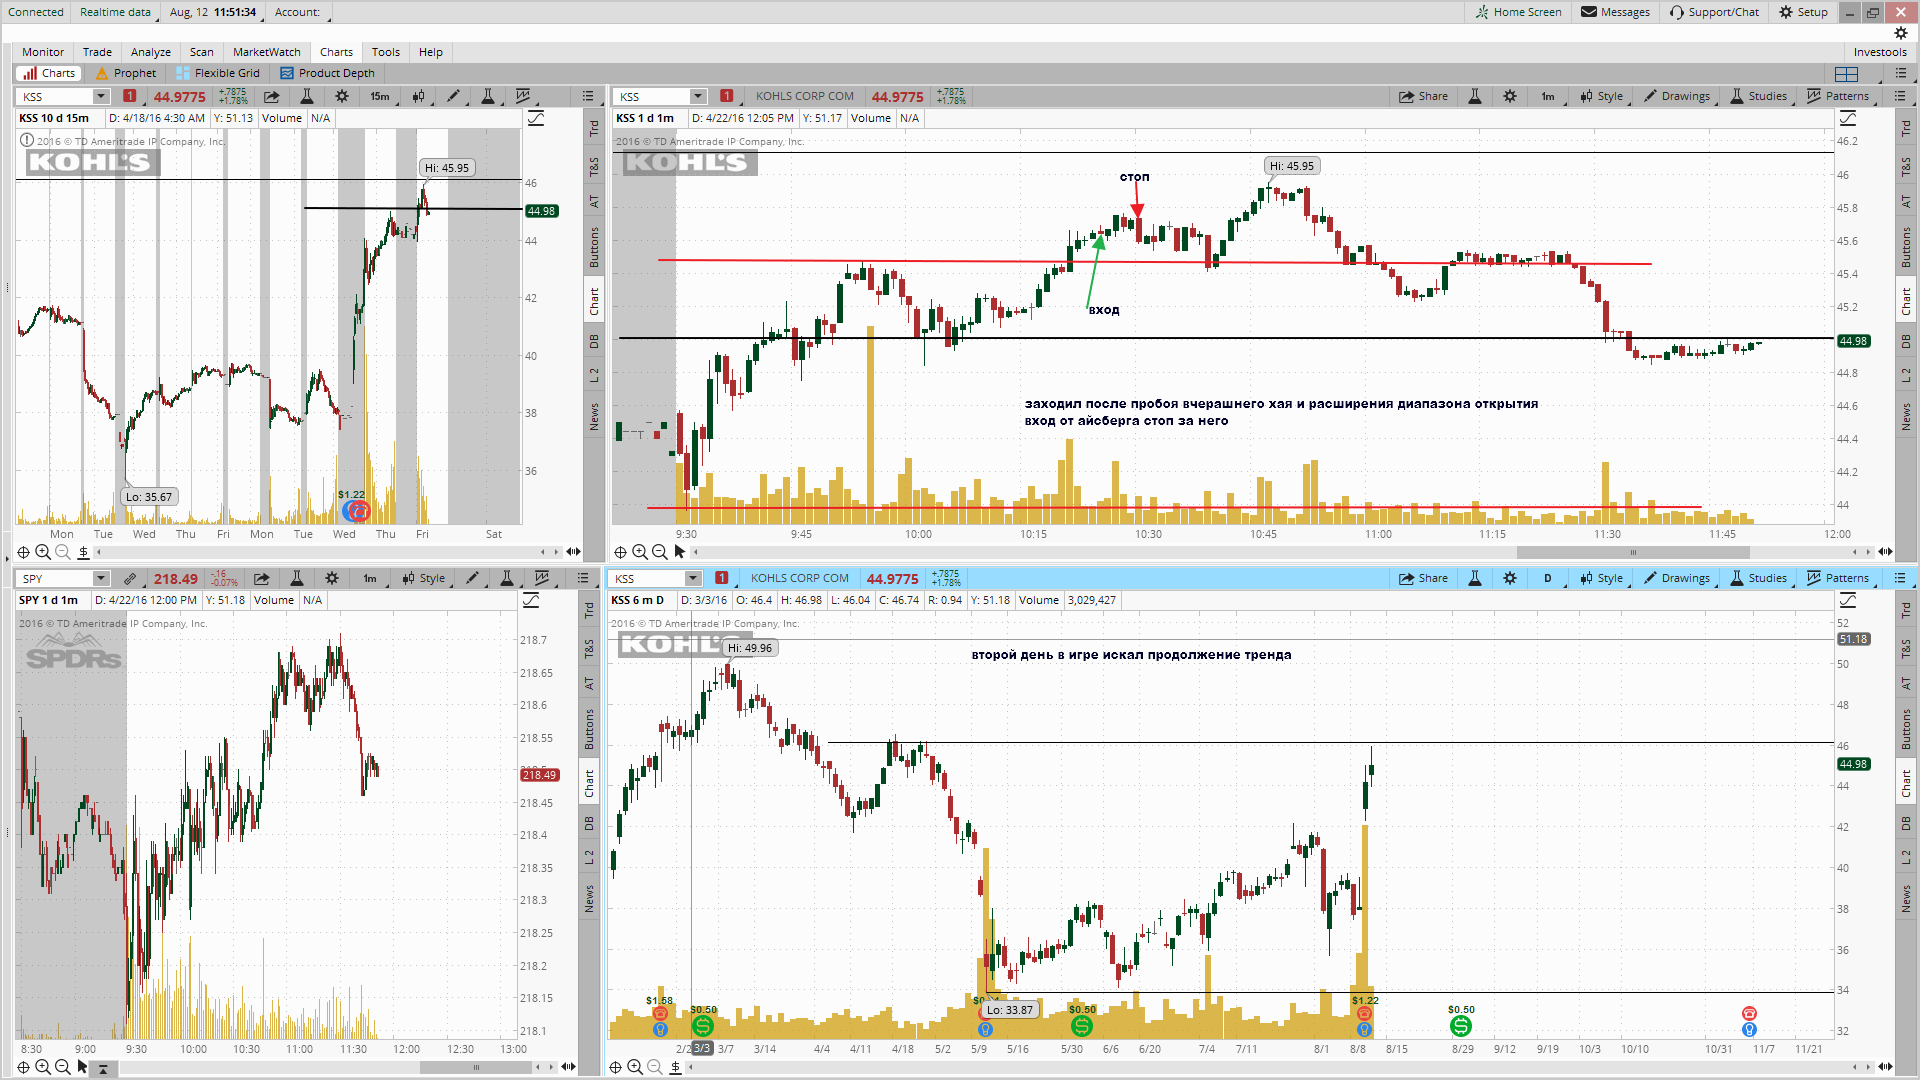Viewport: 1920px width, 1080px height.
Task: Click Share button on top-right KSS chart
Action: [x=1424, y=96]
